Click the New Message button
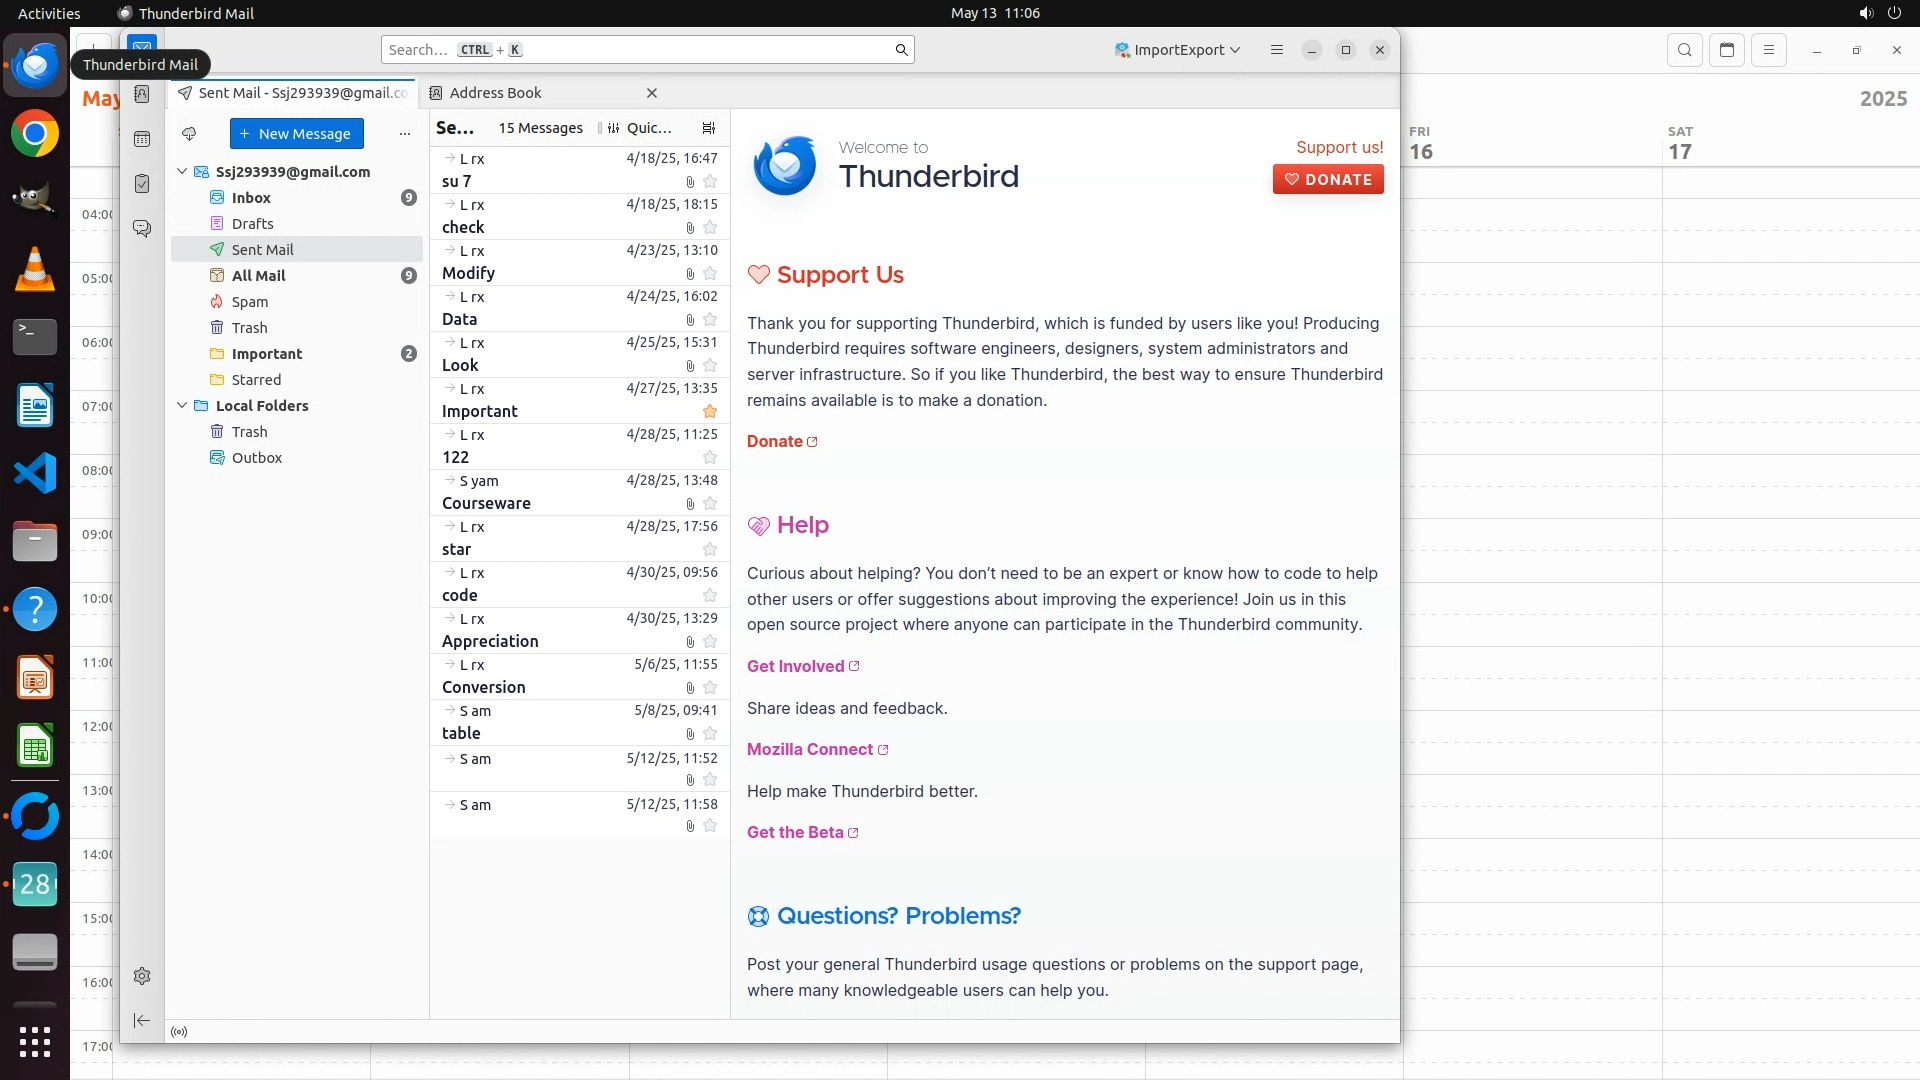 (x=297, y=134)
